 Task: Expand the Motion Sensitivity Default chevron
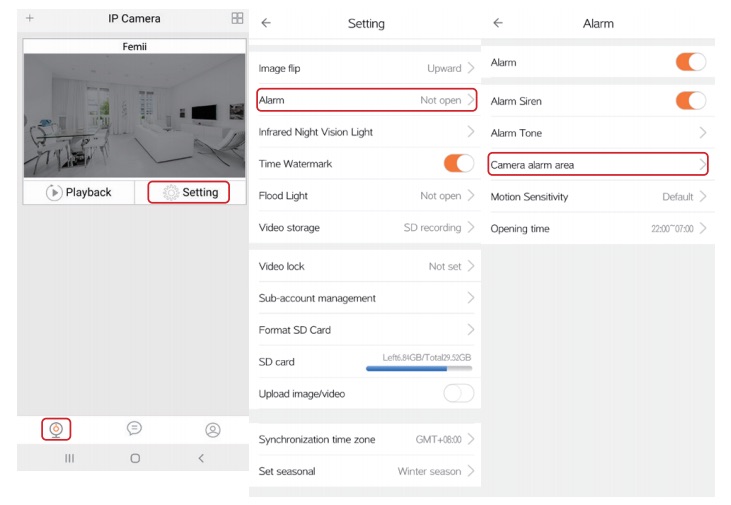click(x=703, y=196)
